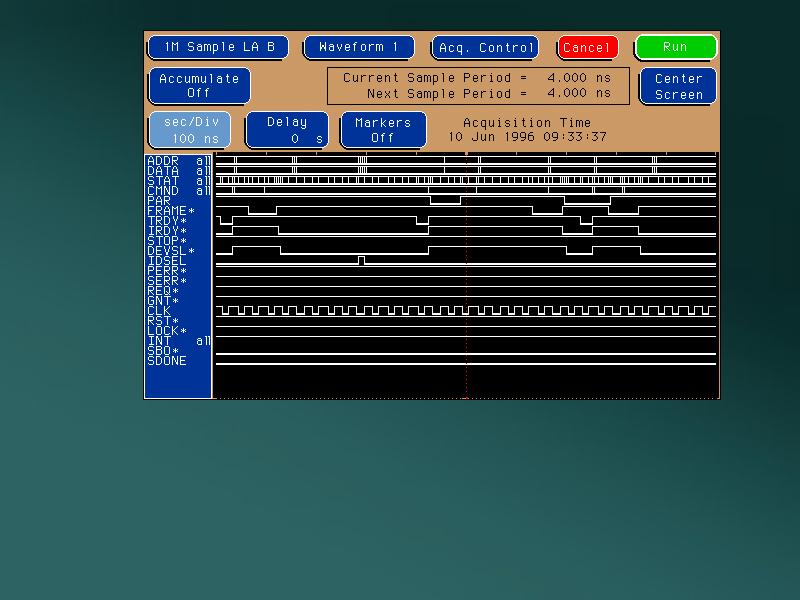Open the 1M Sample LA B menu
Image resolution: width=800 pixels, height=600 pixels.
click(218, 47)
